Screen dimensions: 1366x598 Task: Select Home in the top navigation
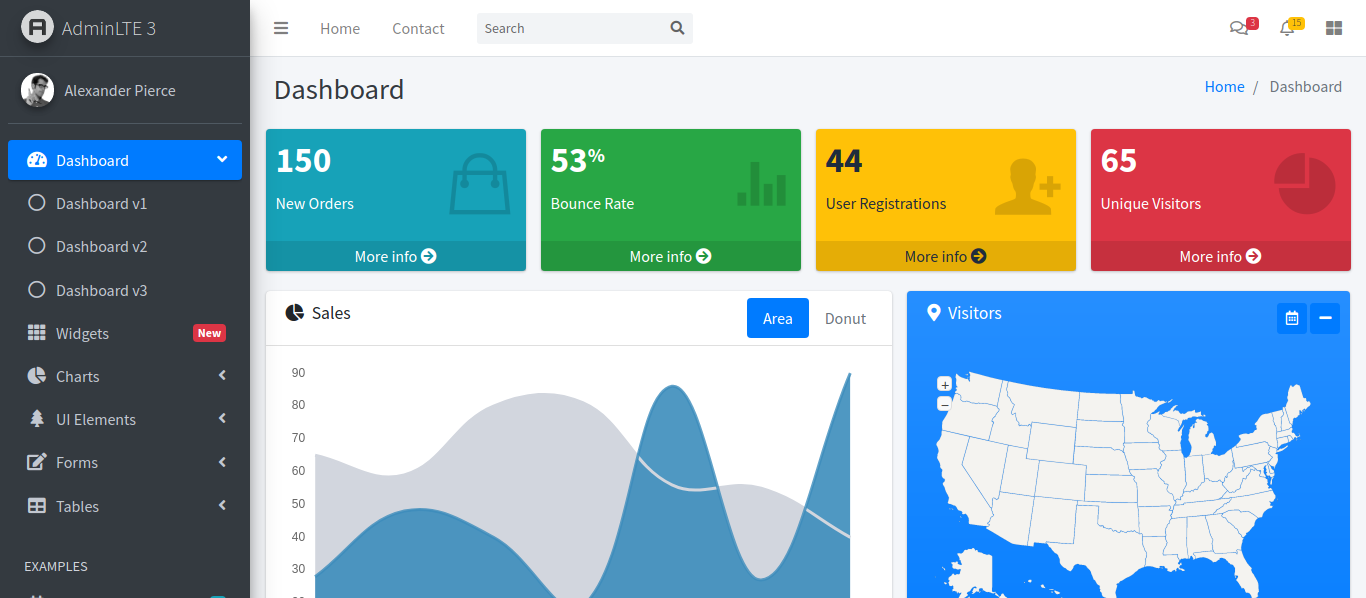coord(339,28)
